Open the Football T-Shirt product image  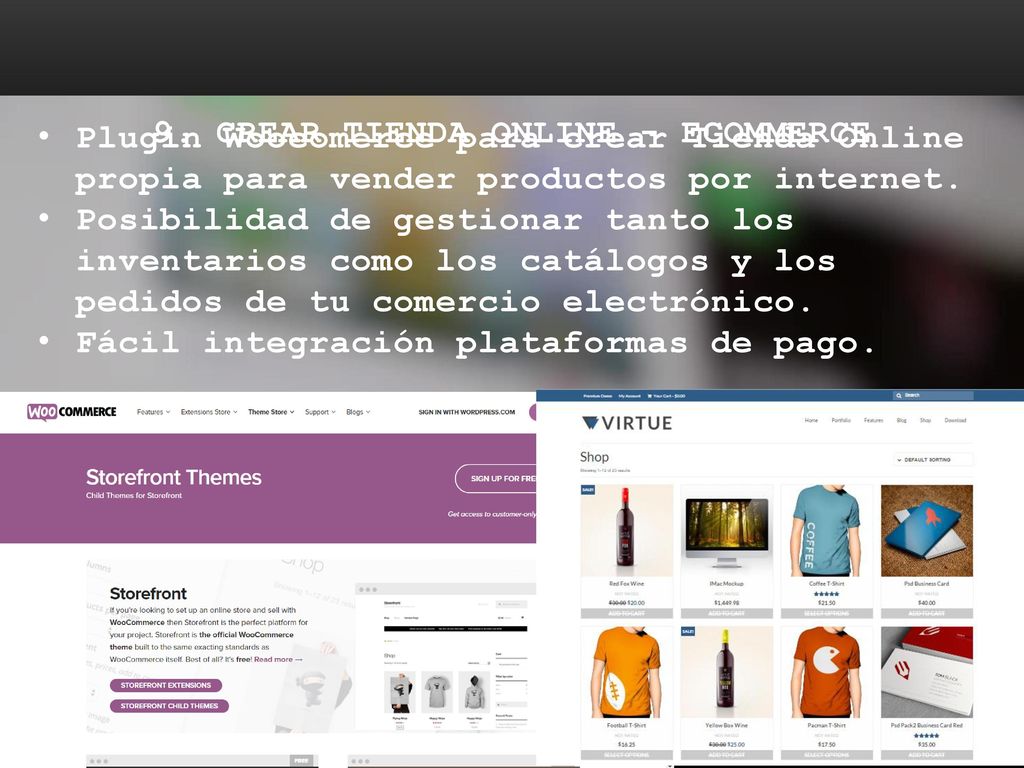(626, 673)
